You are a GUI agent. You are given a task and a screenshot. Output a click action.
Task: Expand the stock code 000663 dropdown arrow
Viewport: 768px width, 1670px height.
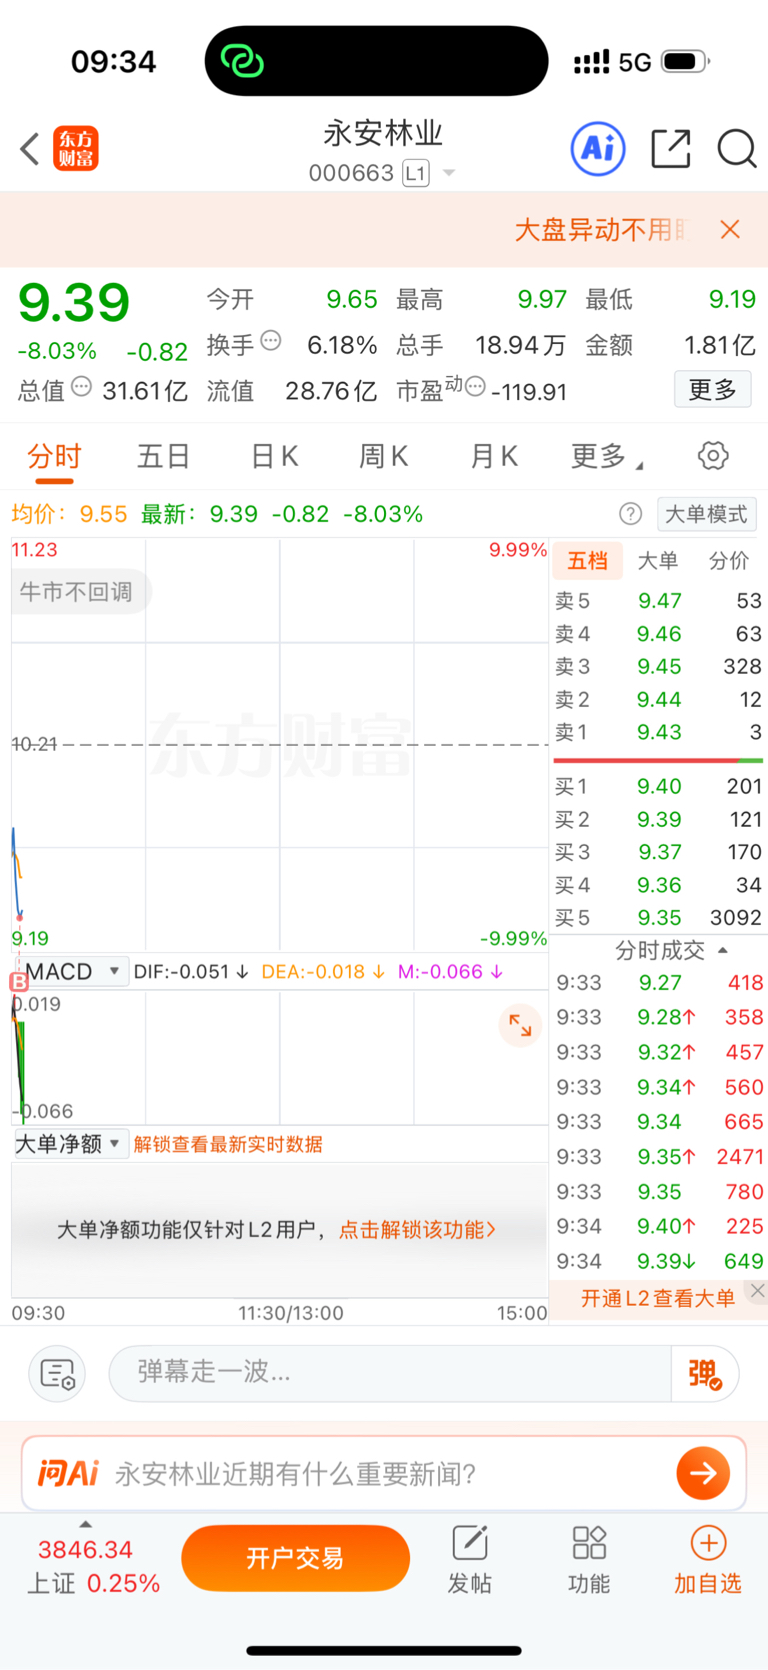449,173
